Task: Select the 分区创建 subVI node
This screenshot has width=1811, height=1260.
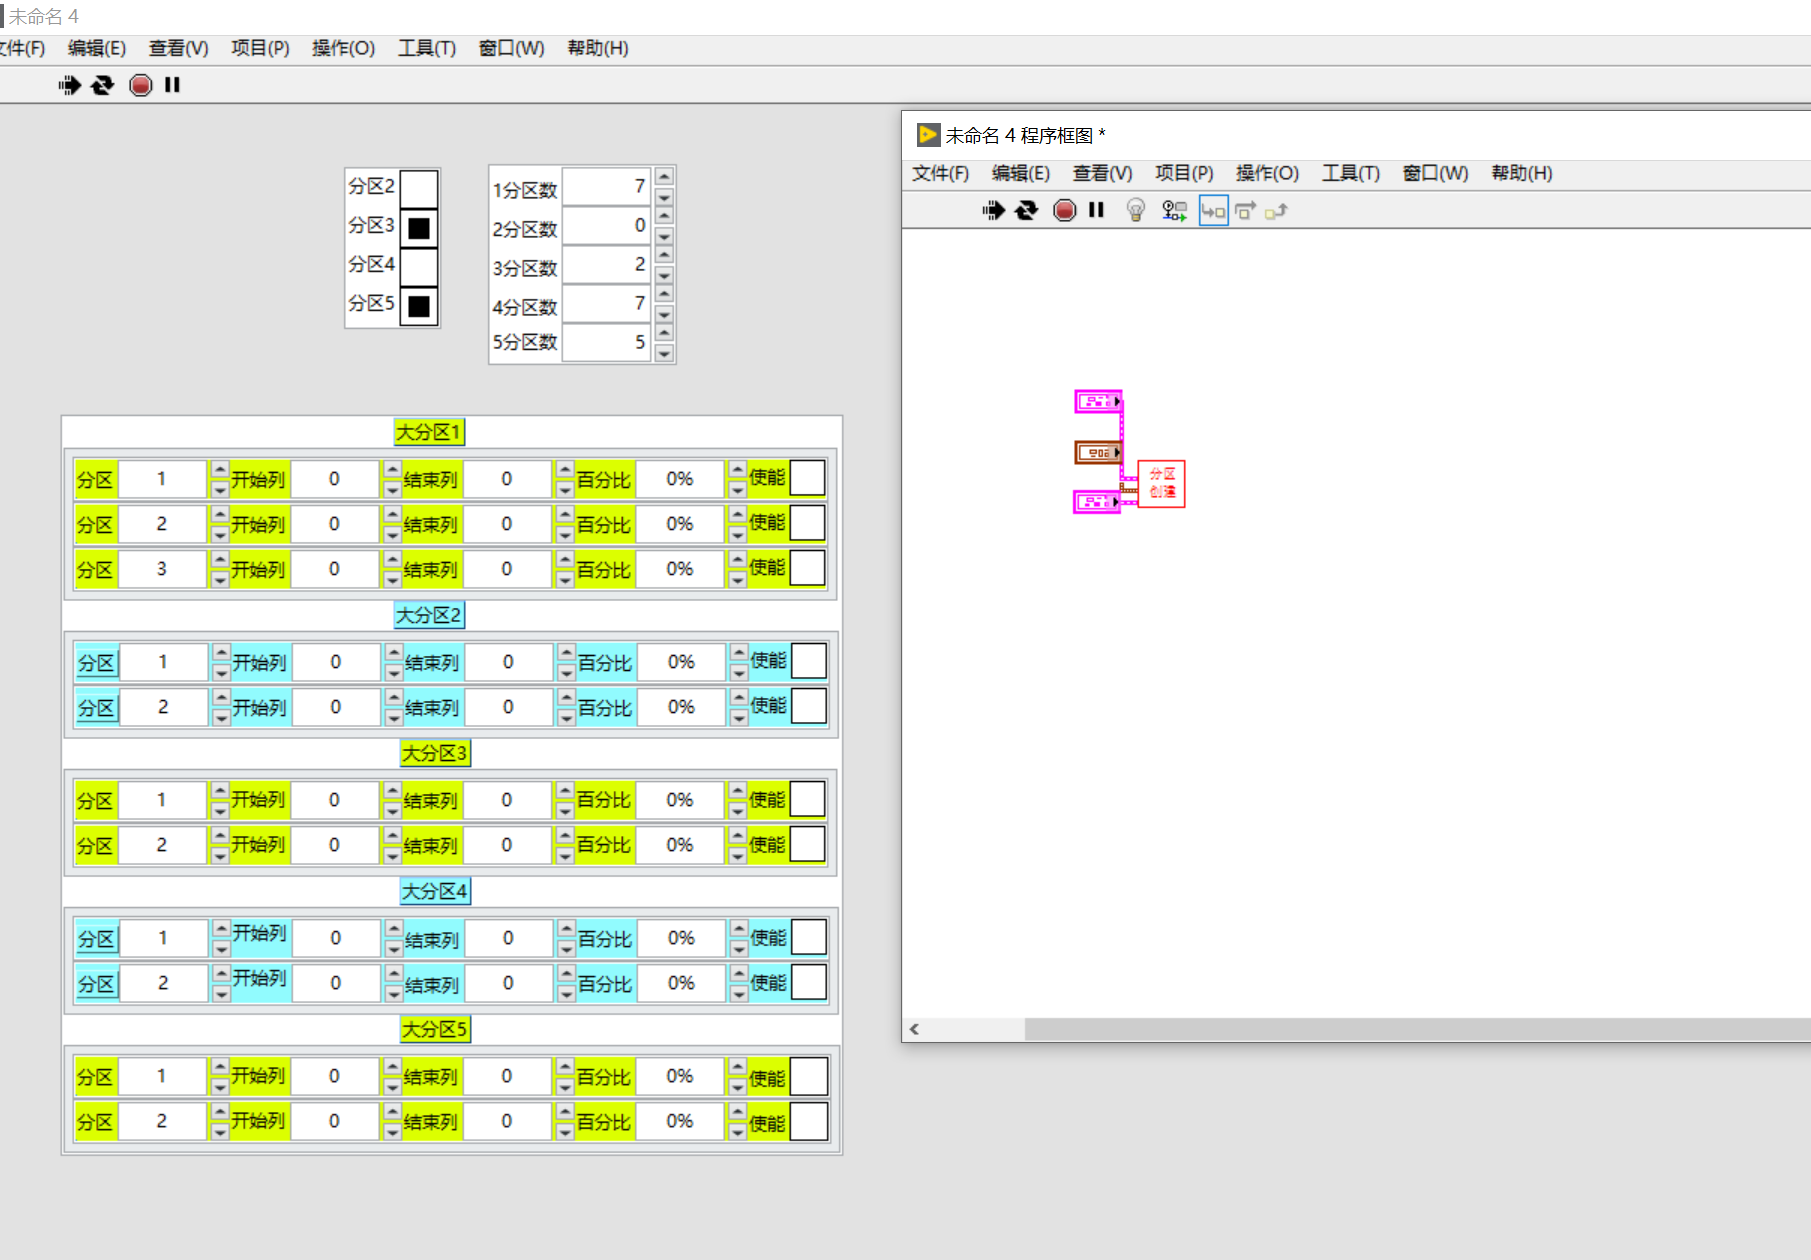Action: (x=1161, y=484)
